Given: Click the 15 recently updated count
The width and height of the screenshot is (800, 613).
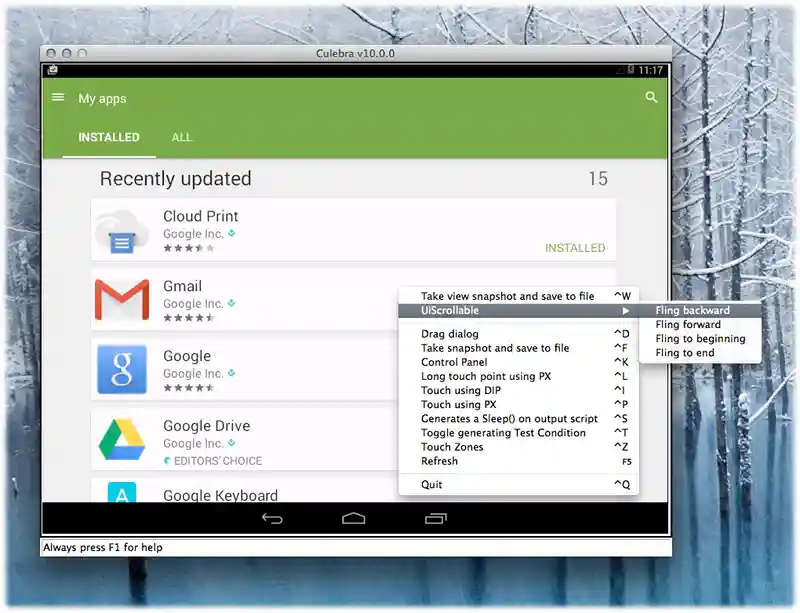Looking at the screenshot, I should [598, 179].
